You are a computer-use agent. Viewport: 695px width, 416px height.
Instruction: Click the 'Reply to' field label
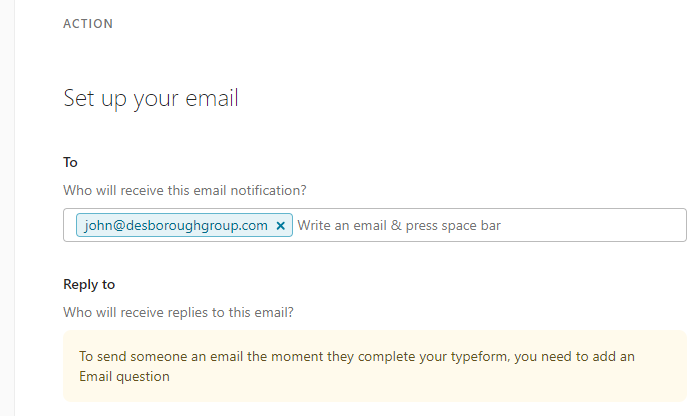[x=89, y=284]
